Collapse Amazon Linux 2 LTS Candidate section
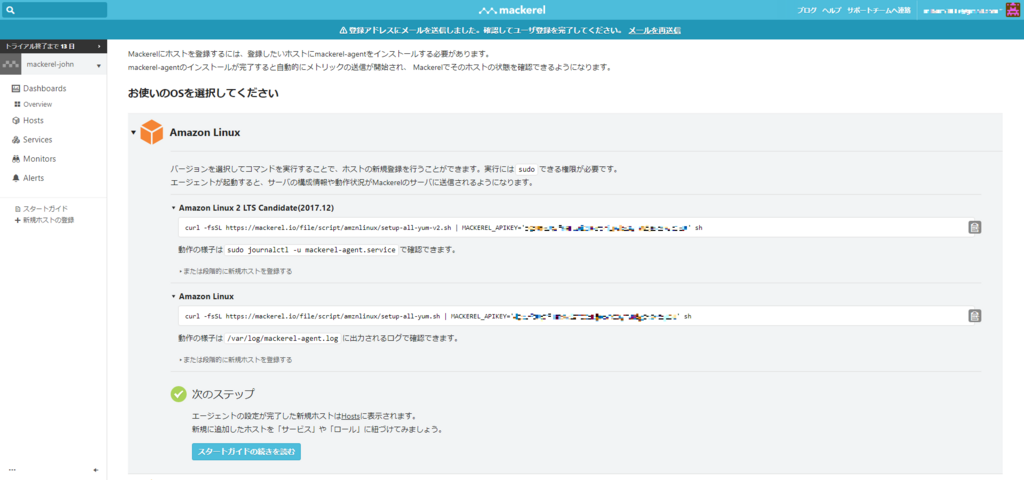 (x=173, y=208)
